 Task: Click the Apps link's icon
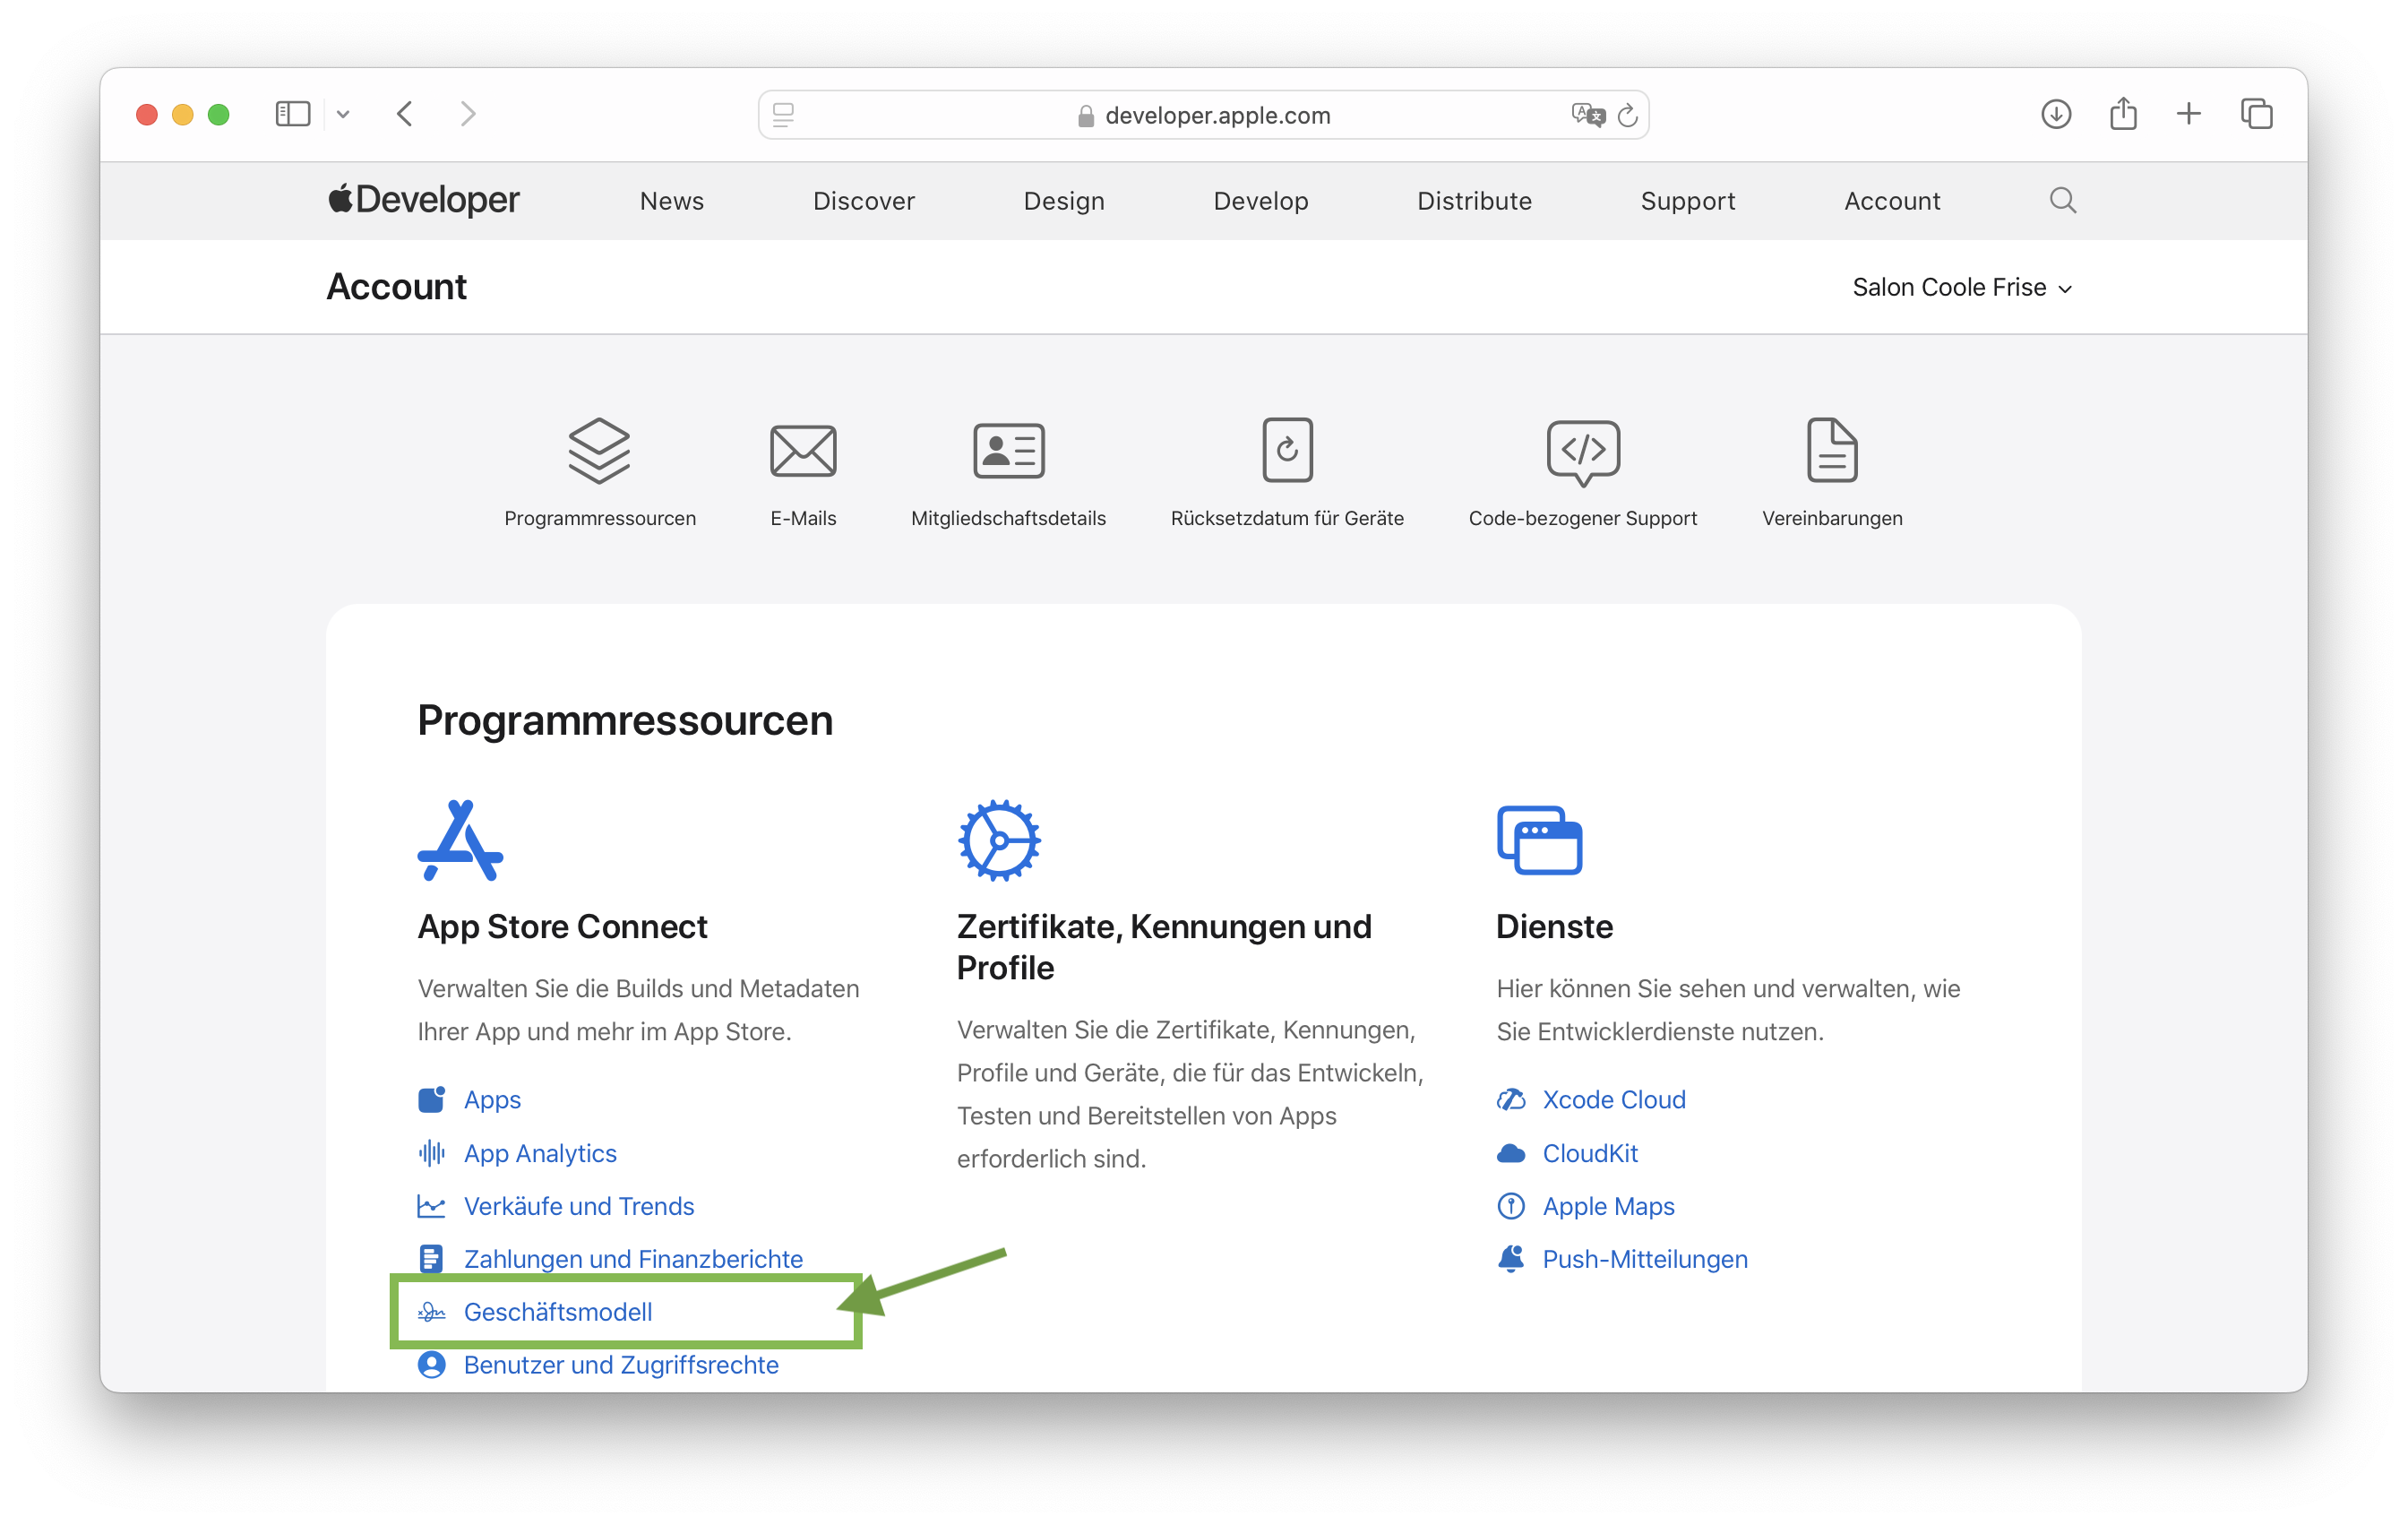point(431,1099)
